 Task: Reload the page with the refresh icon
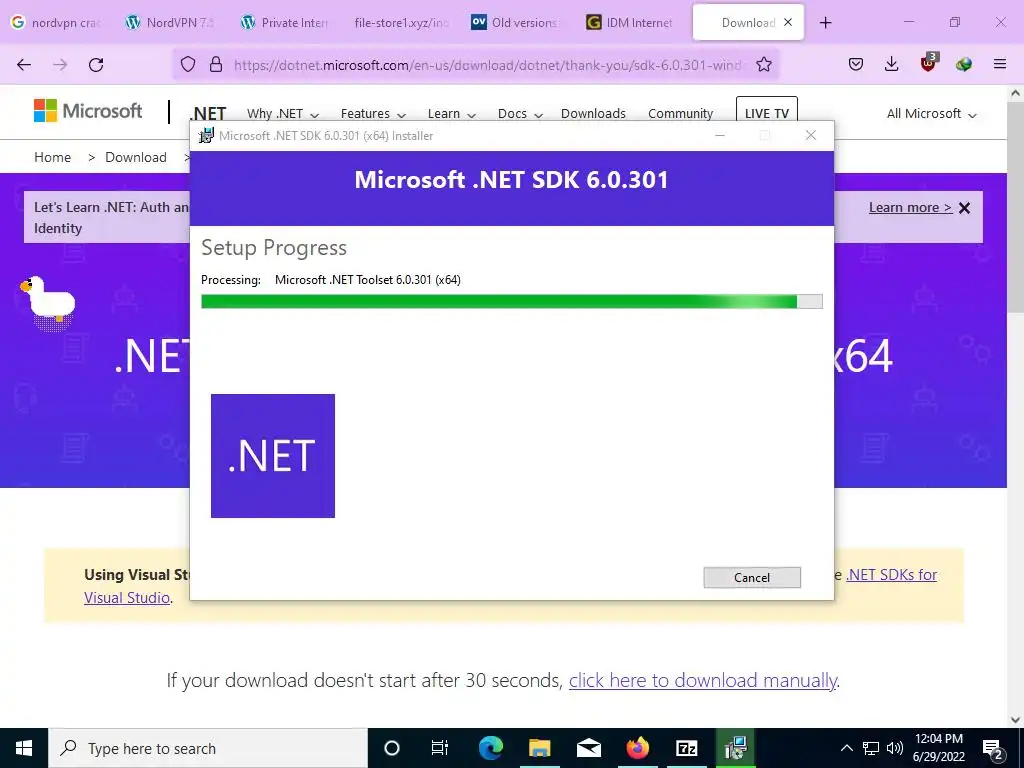tap(96, 65)
